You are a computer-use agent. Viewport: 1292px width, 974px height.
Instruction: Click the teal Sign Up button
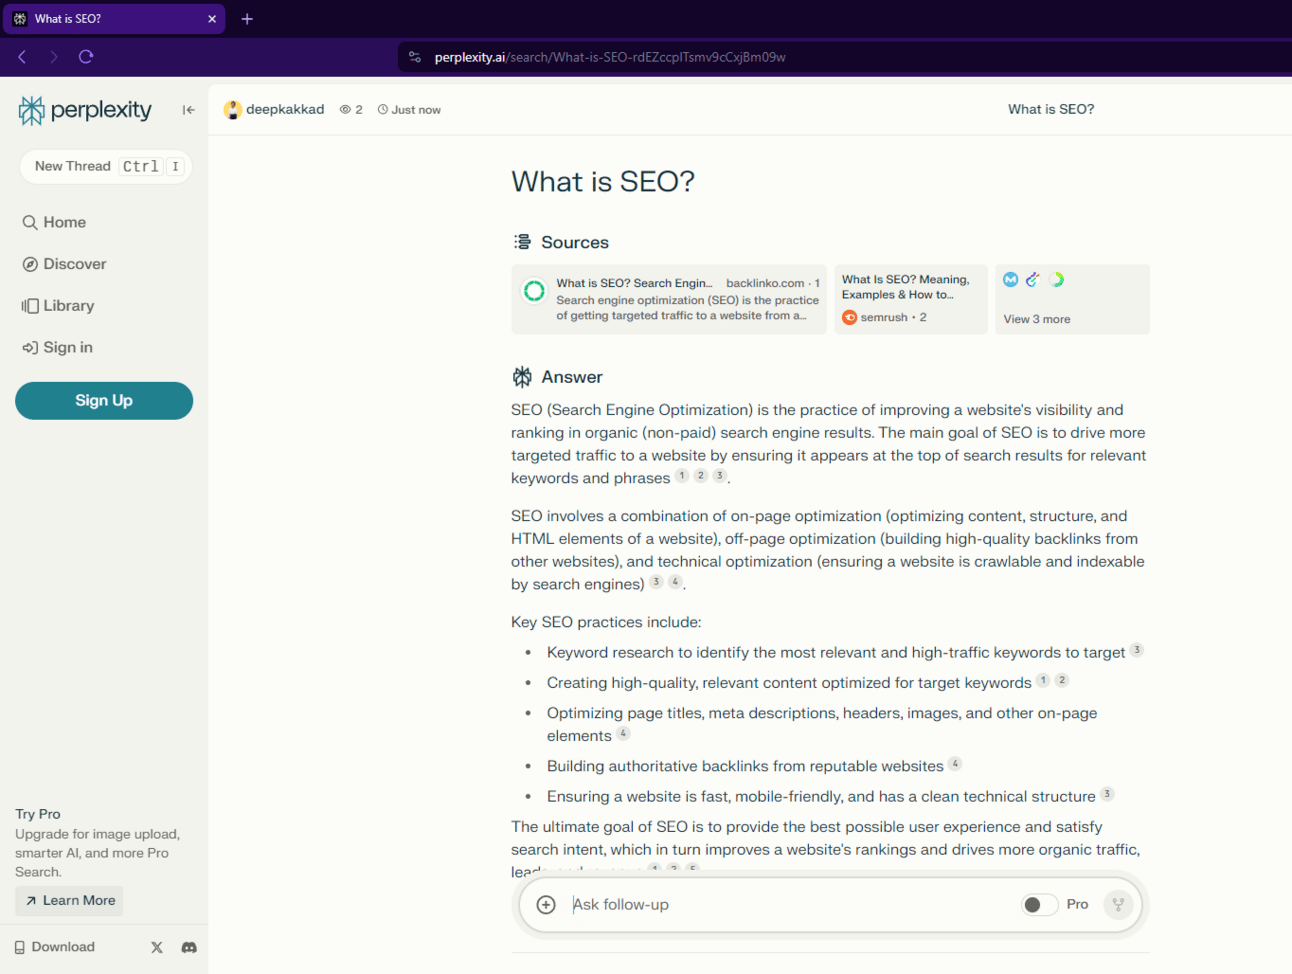pyautogui.click(x=104, y=401)
